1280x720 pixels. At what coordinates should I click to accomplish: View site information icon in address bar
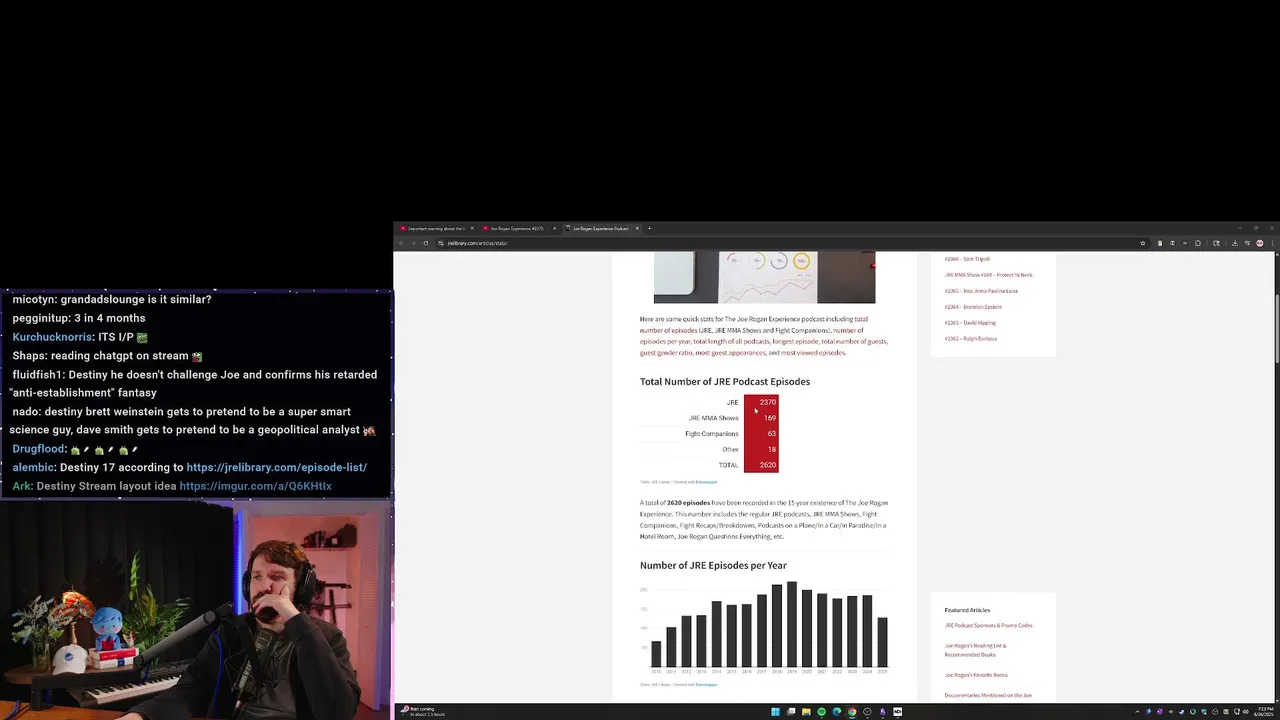pos(440,243)
